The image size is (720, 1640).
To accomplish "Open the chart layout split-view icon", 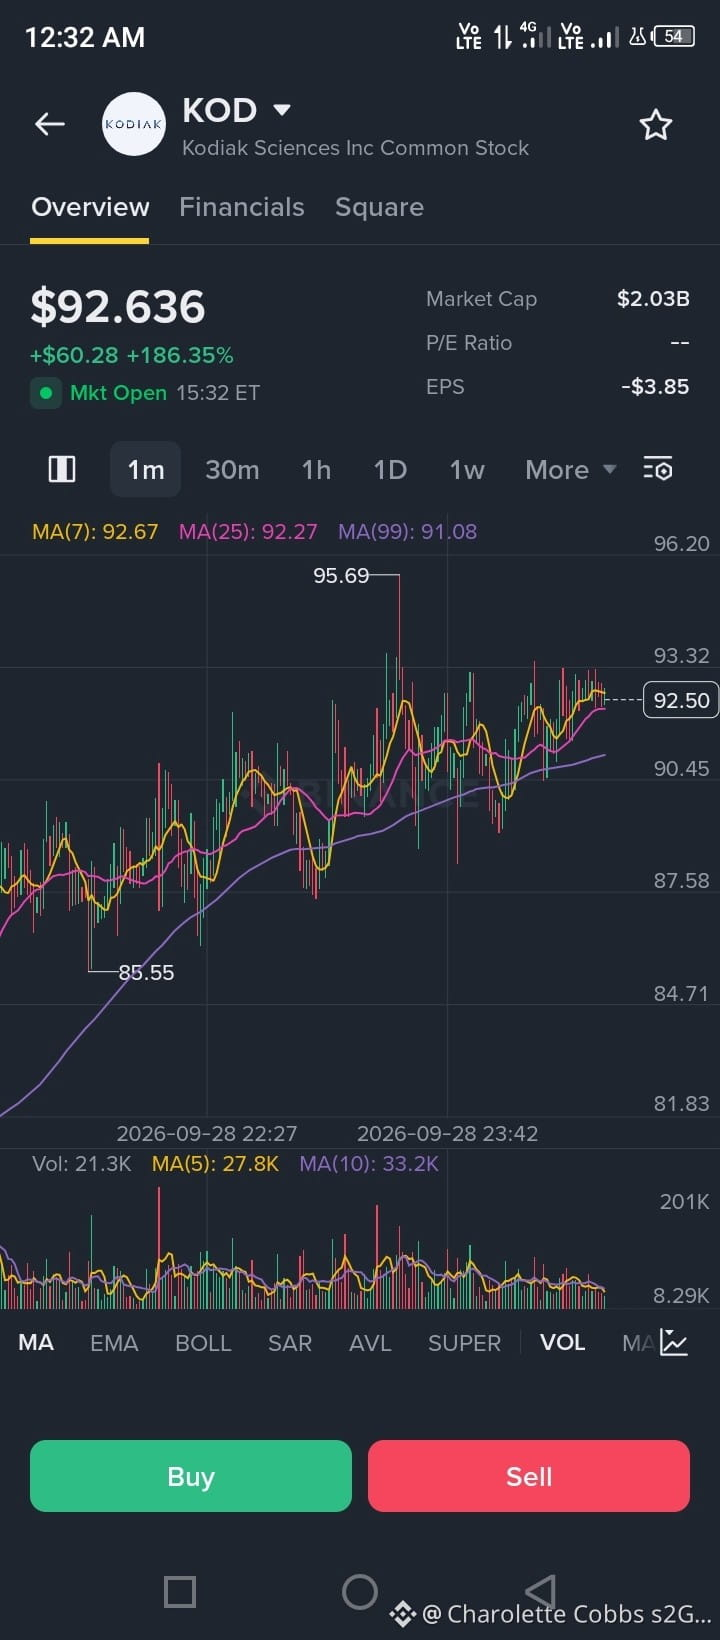I will (x=62, y=469).
